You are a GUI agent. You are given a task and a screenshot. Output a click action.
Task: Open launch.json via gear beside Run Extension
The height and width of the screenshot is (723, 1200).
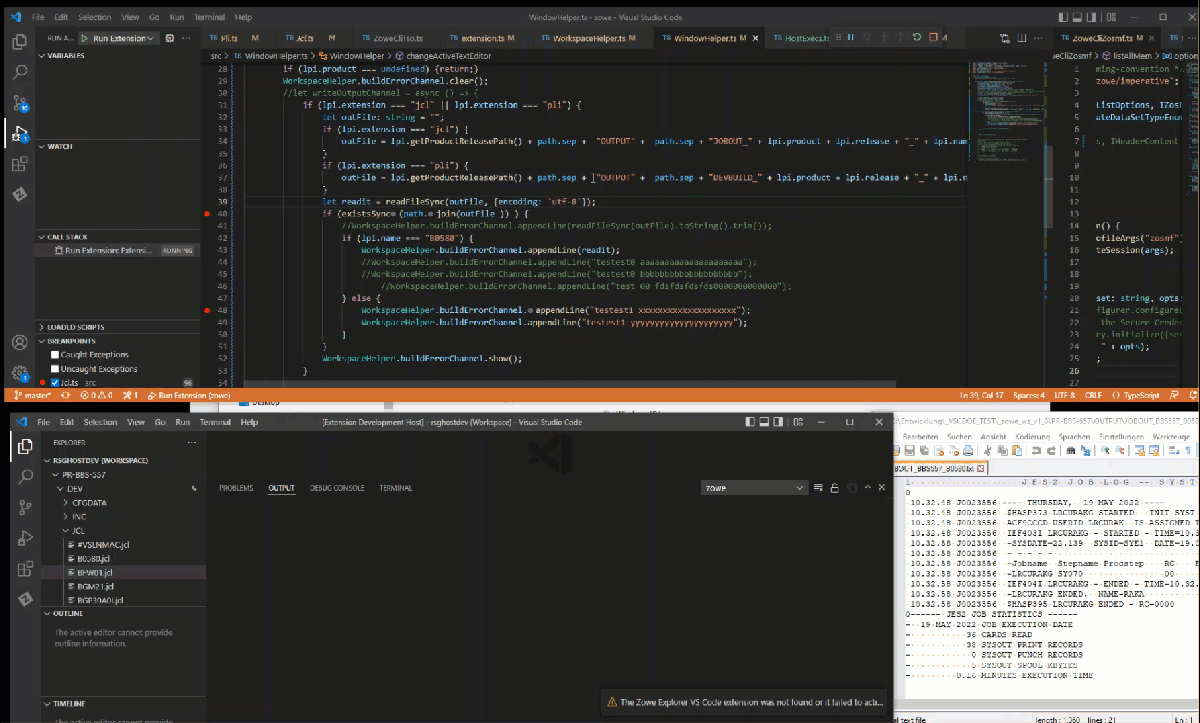pyautogui.click(x=170, y=38)
